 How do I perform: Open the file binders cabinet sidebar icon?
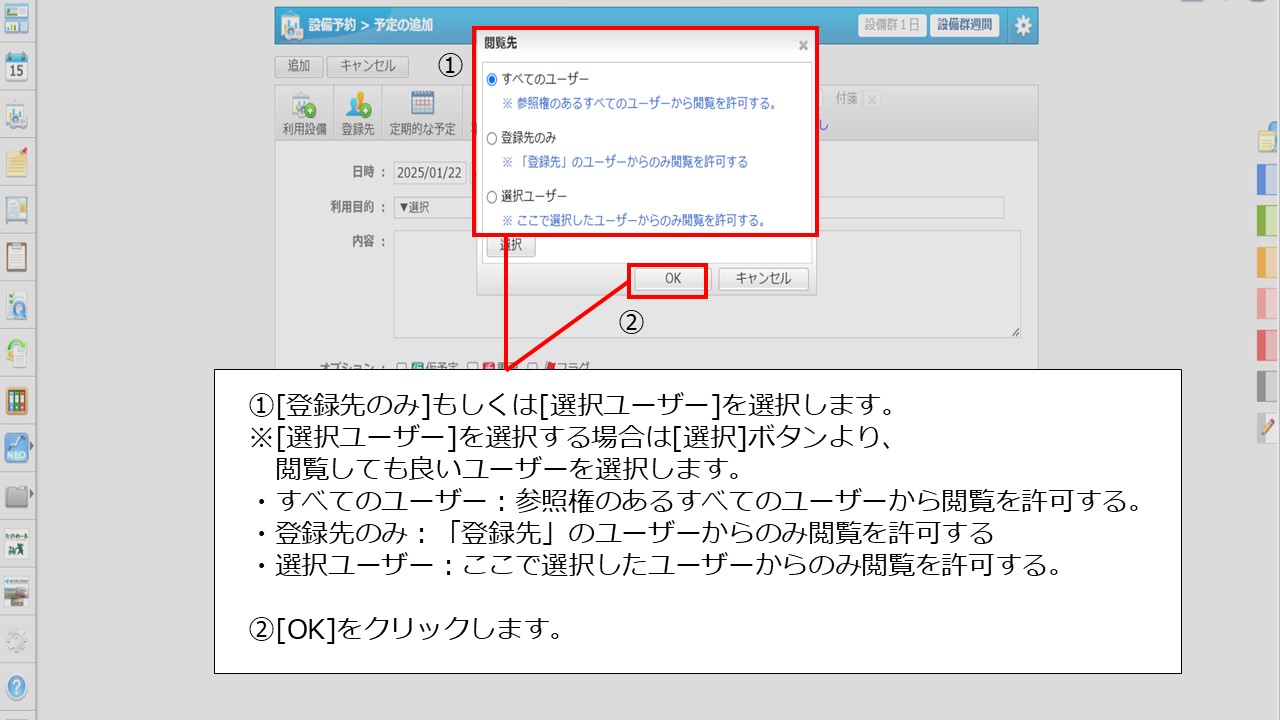(16, 401)
